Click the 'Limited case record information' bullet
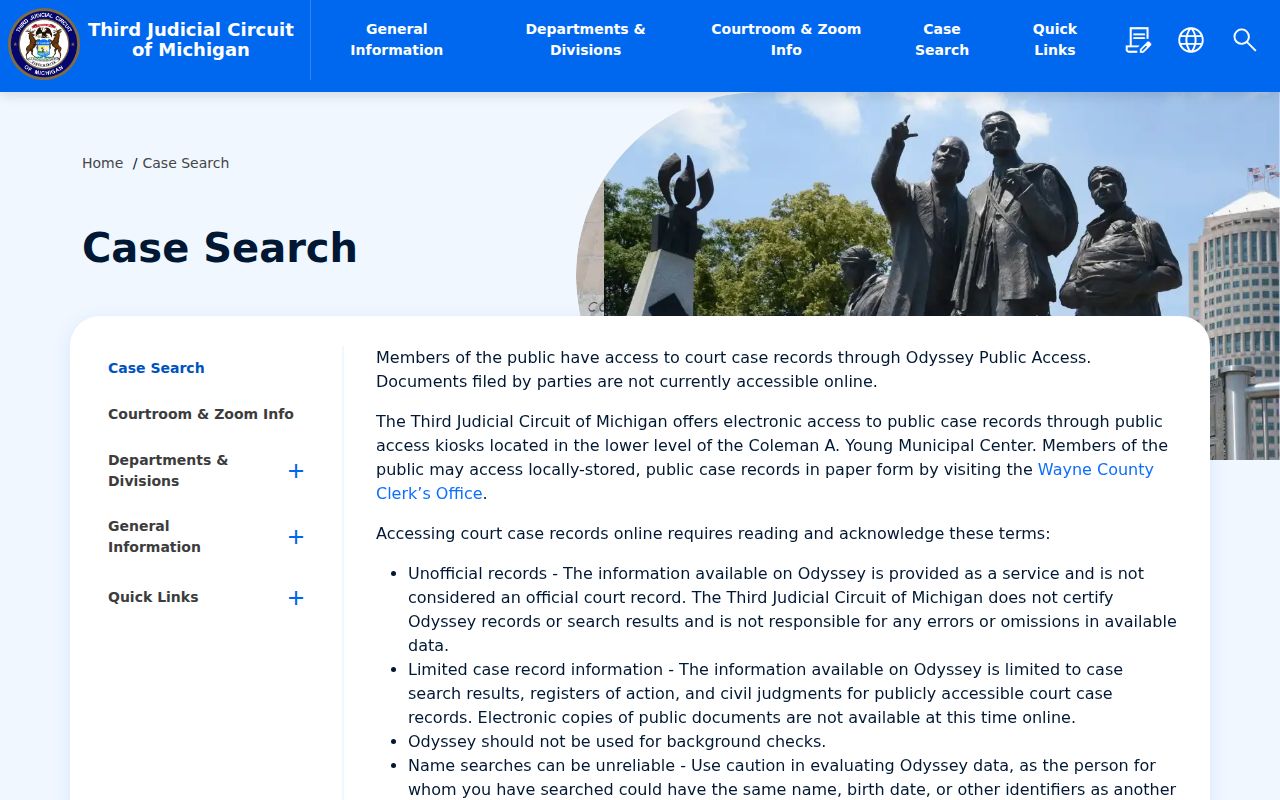 point(765,693)
